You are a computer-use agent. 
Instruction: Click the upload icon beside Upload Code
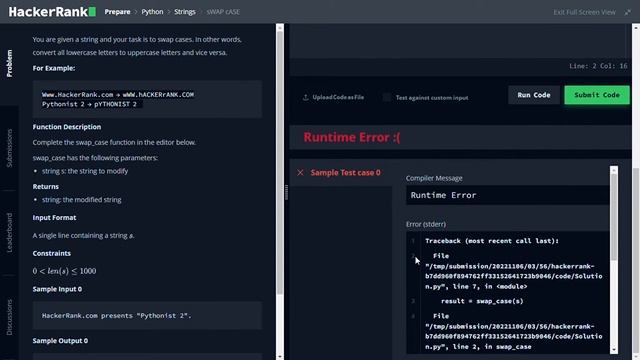pos(305,97)
